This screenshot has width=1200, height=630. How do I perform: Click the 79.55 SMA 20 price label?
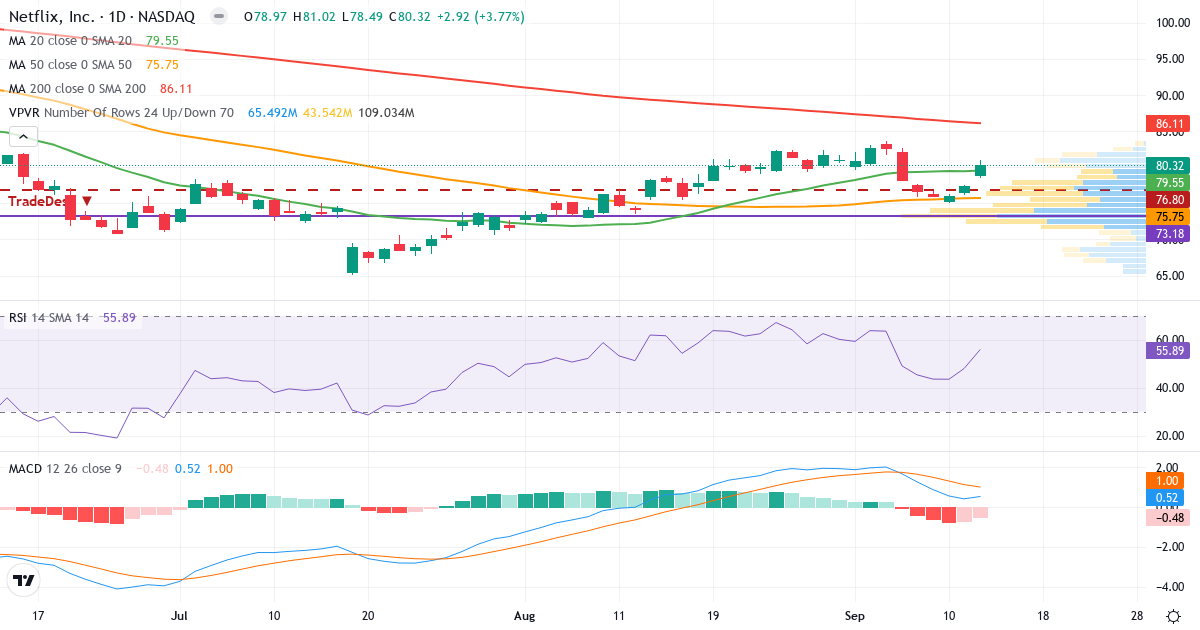1170,183
